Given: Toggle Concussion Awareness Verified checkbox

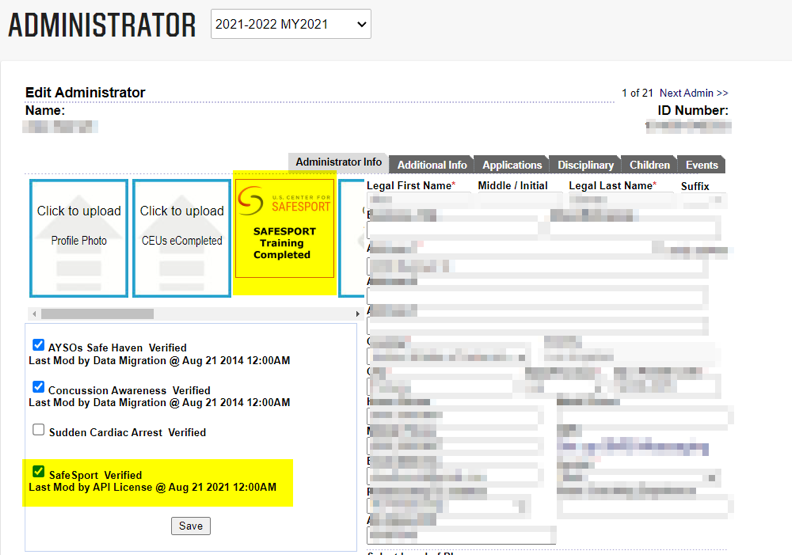Looking at the screenshot, I should [x=38, y=388].
